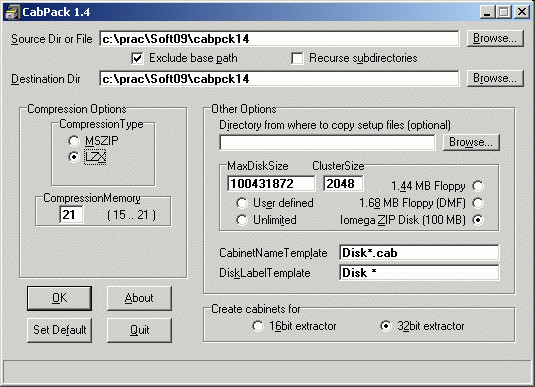Click the setup files directory field
This screenshot has width=535, height=387.
327,142
